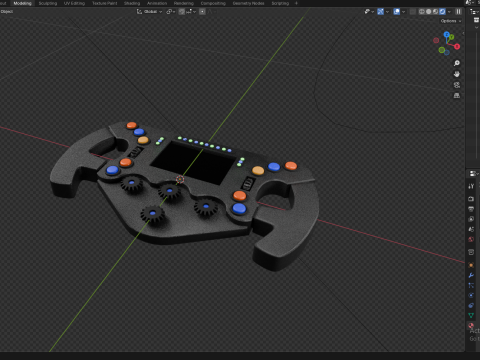The width and height of the screenshot is (480, 360).
Task: Select solid viewport shading
Action: click(x=429, y=12)
